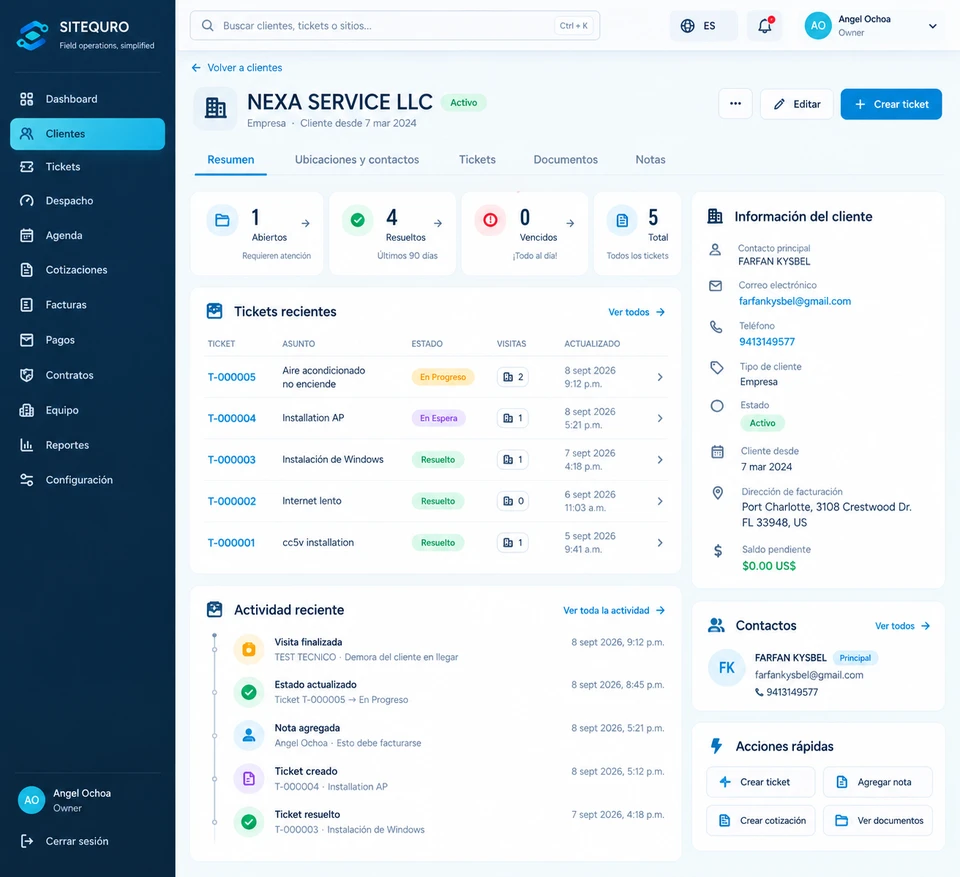Click the Equipo building icon
960x877 pixels.
[x=26, y=410]
